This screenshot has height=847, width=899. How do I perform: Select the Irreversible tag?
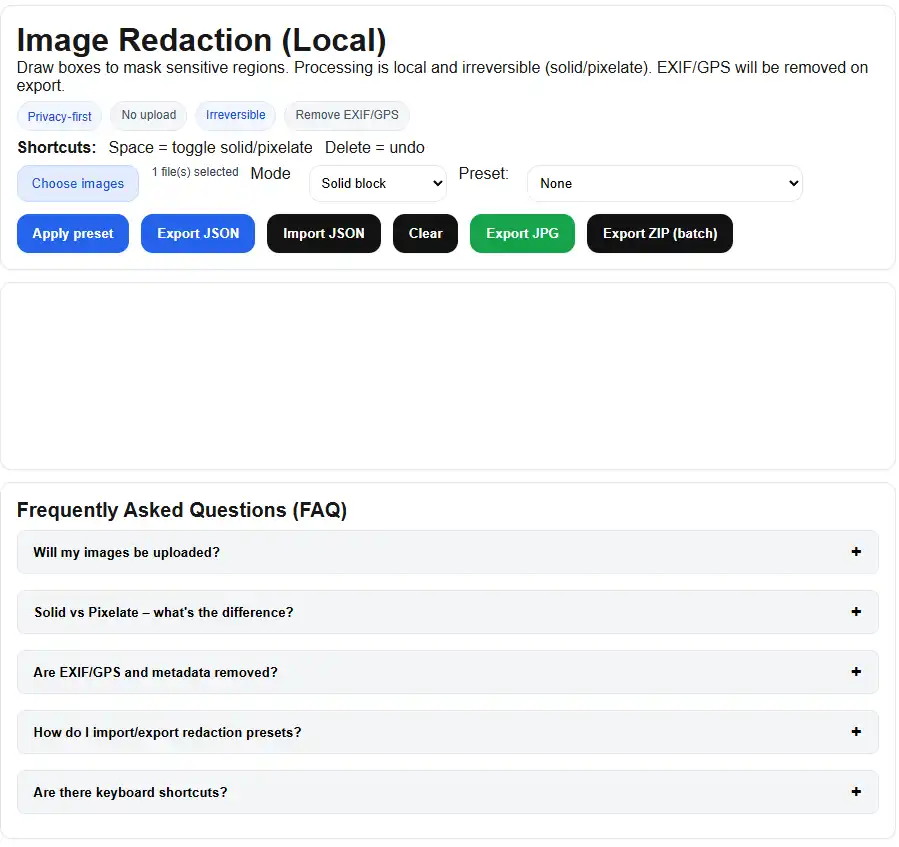236,115
